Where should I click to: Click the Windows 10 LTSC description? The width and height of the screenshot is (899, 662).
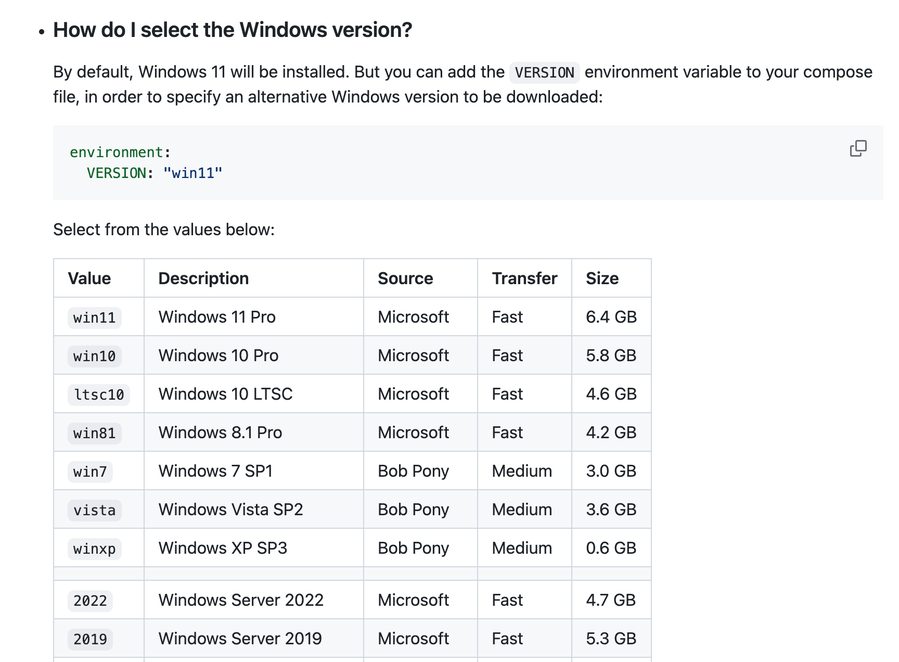[x=225, y=394]
